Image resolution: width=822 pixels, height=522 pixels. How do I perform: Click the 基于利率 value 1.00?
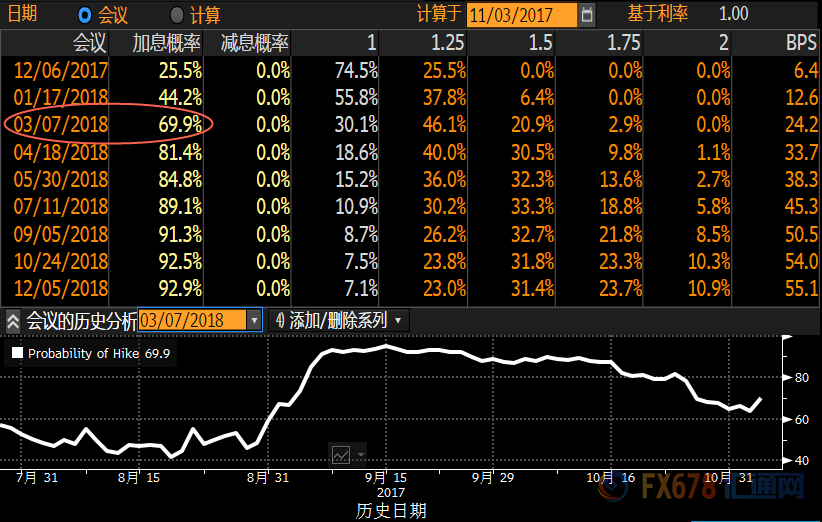click(x=733, y=14)
